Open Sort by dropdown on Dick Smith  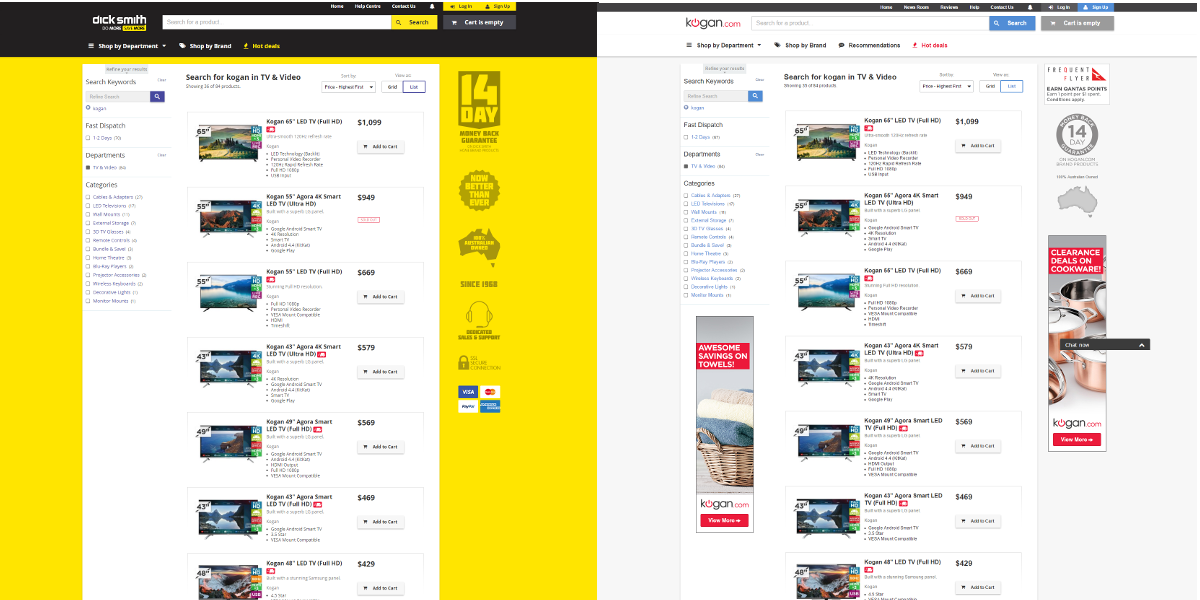coord(349,87)
